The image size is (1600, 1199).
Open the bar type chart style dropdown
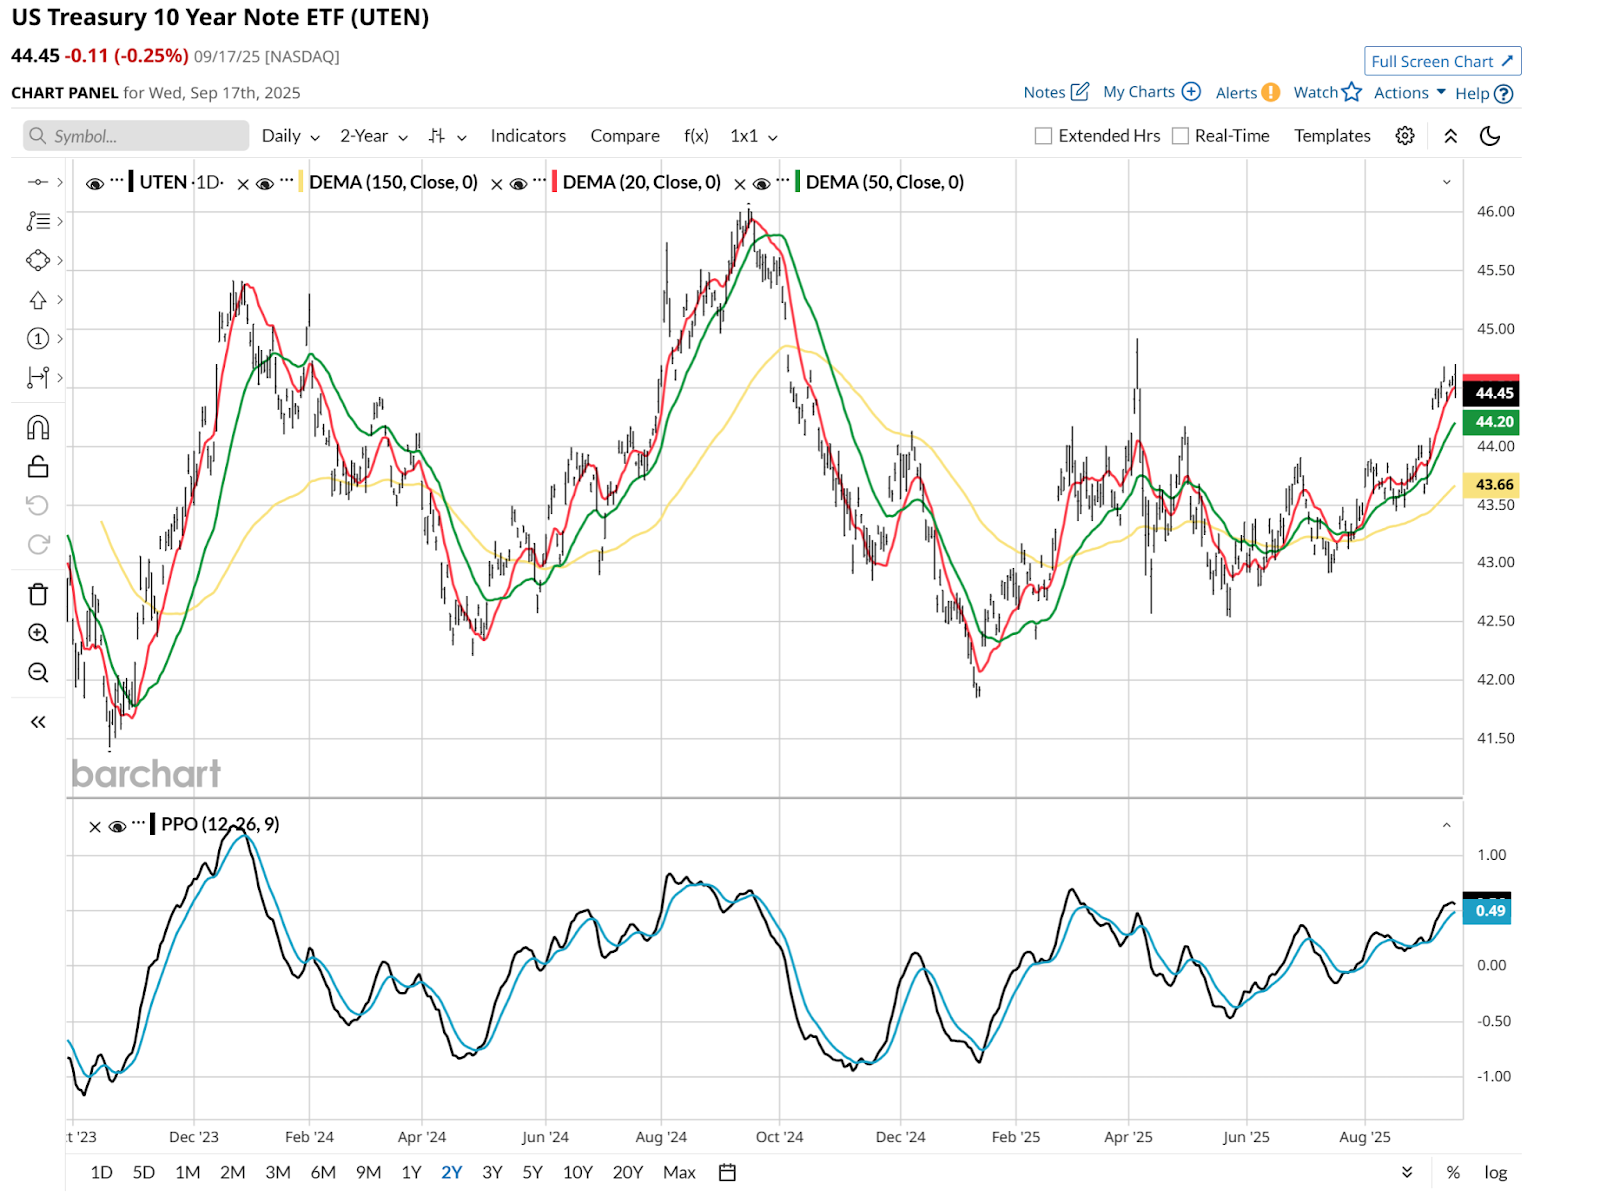(x=447, y=136)
